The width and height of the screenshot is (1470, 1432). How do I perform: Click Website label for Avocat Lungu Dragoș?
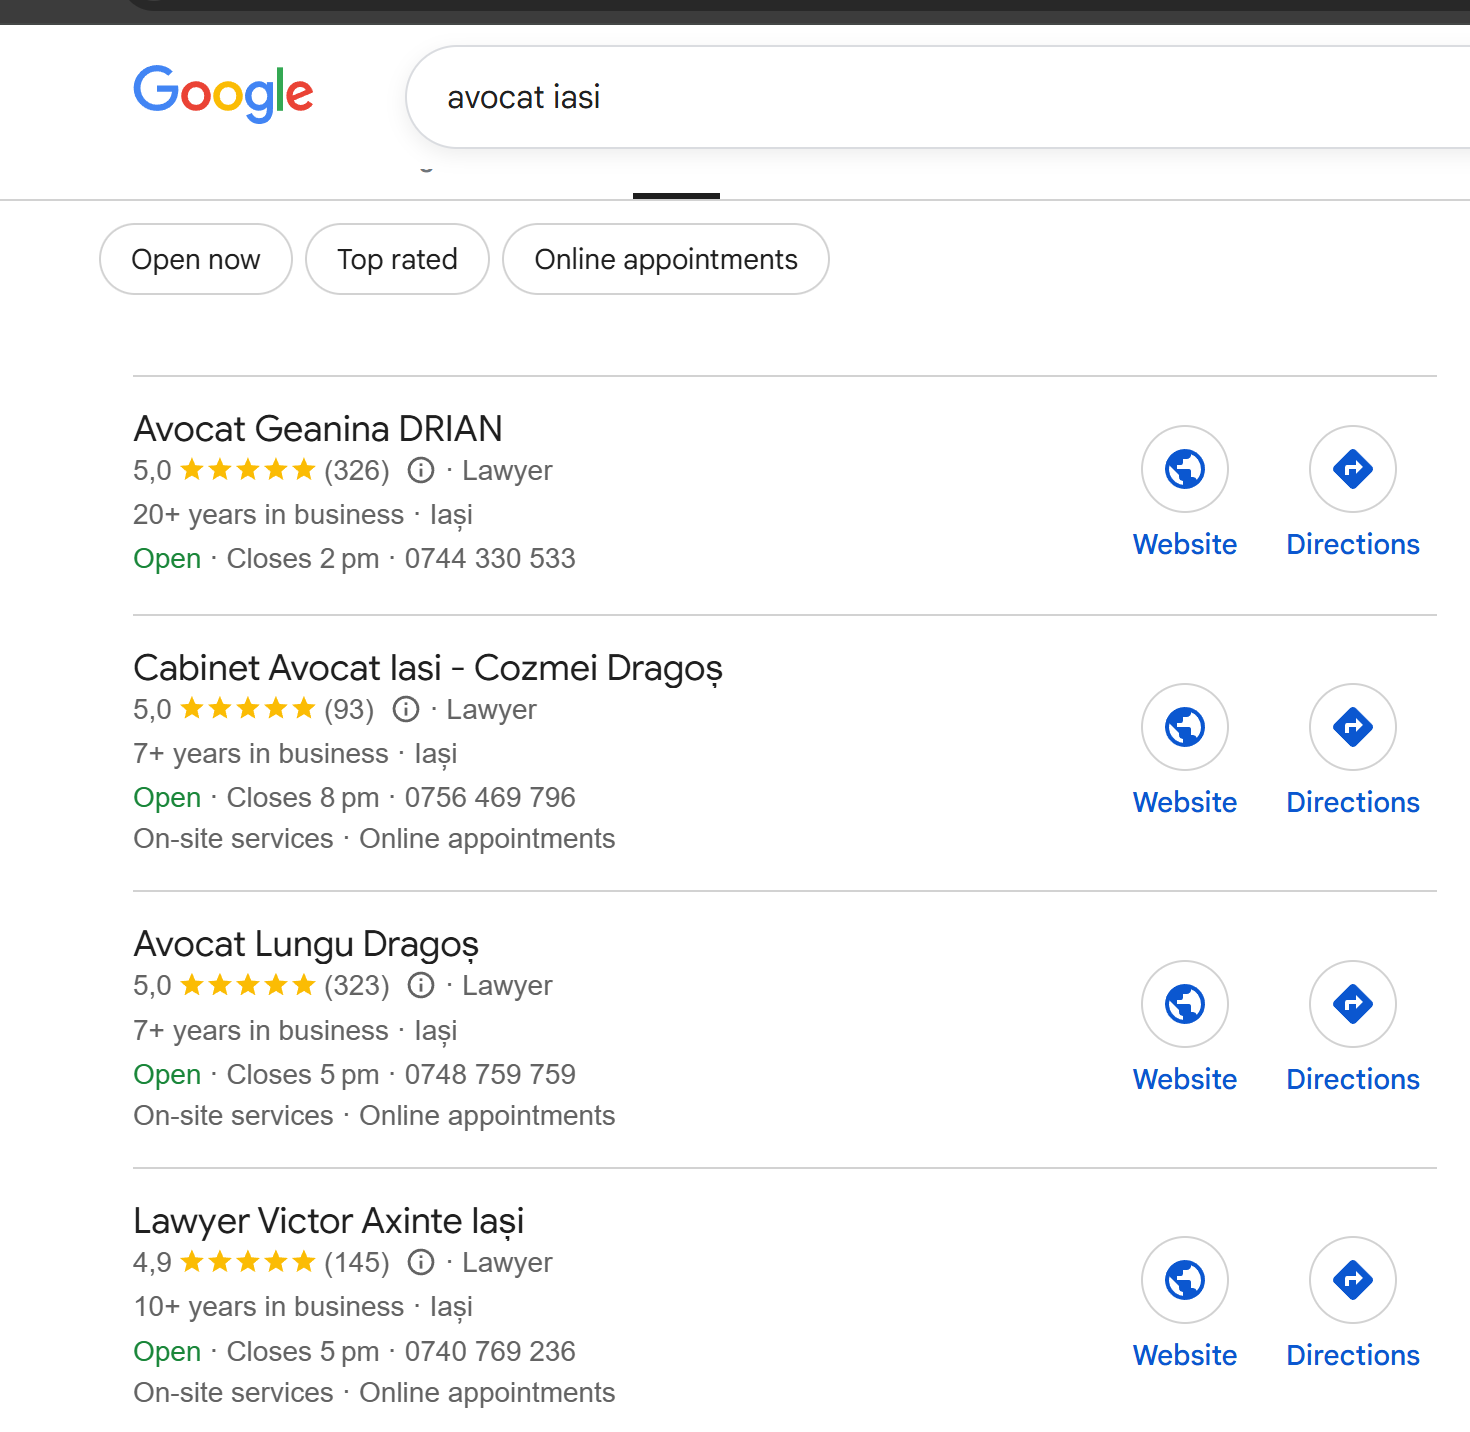point(1185,1079)
